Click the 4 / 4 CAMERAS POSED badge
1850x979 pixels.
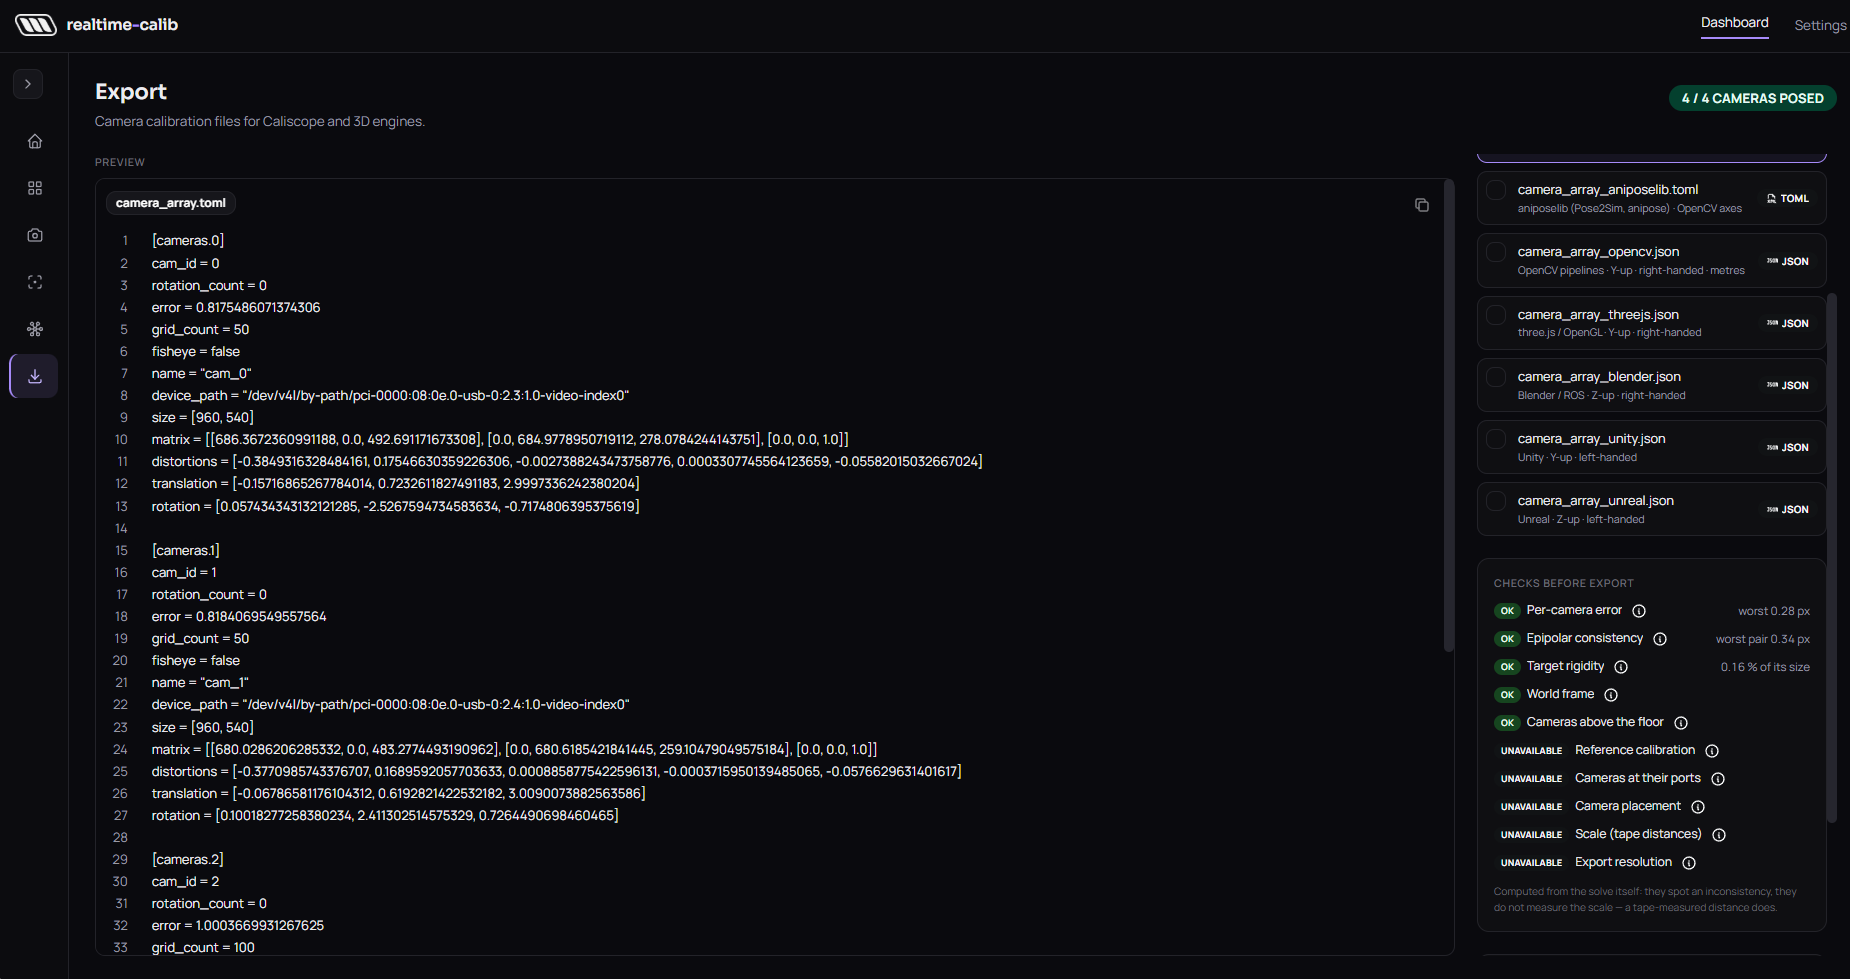pyautogui.click(x=1753, y=98)
